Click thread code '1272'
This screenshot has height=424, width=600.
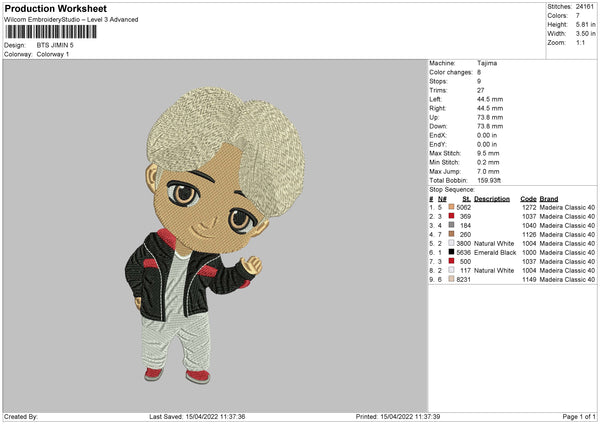(x=529, y=207)
